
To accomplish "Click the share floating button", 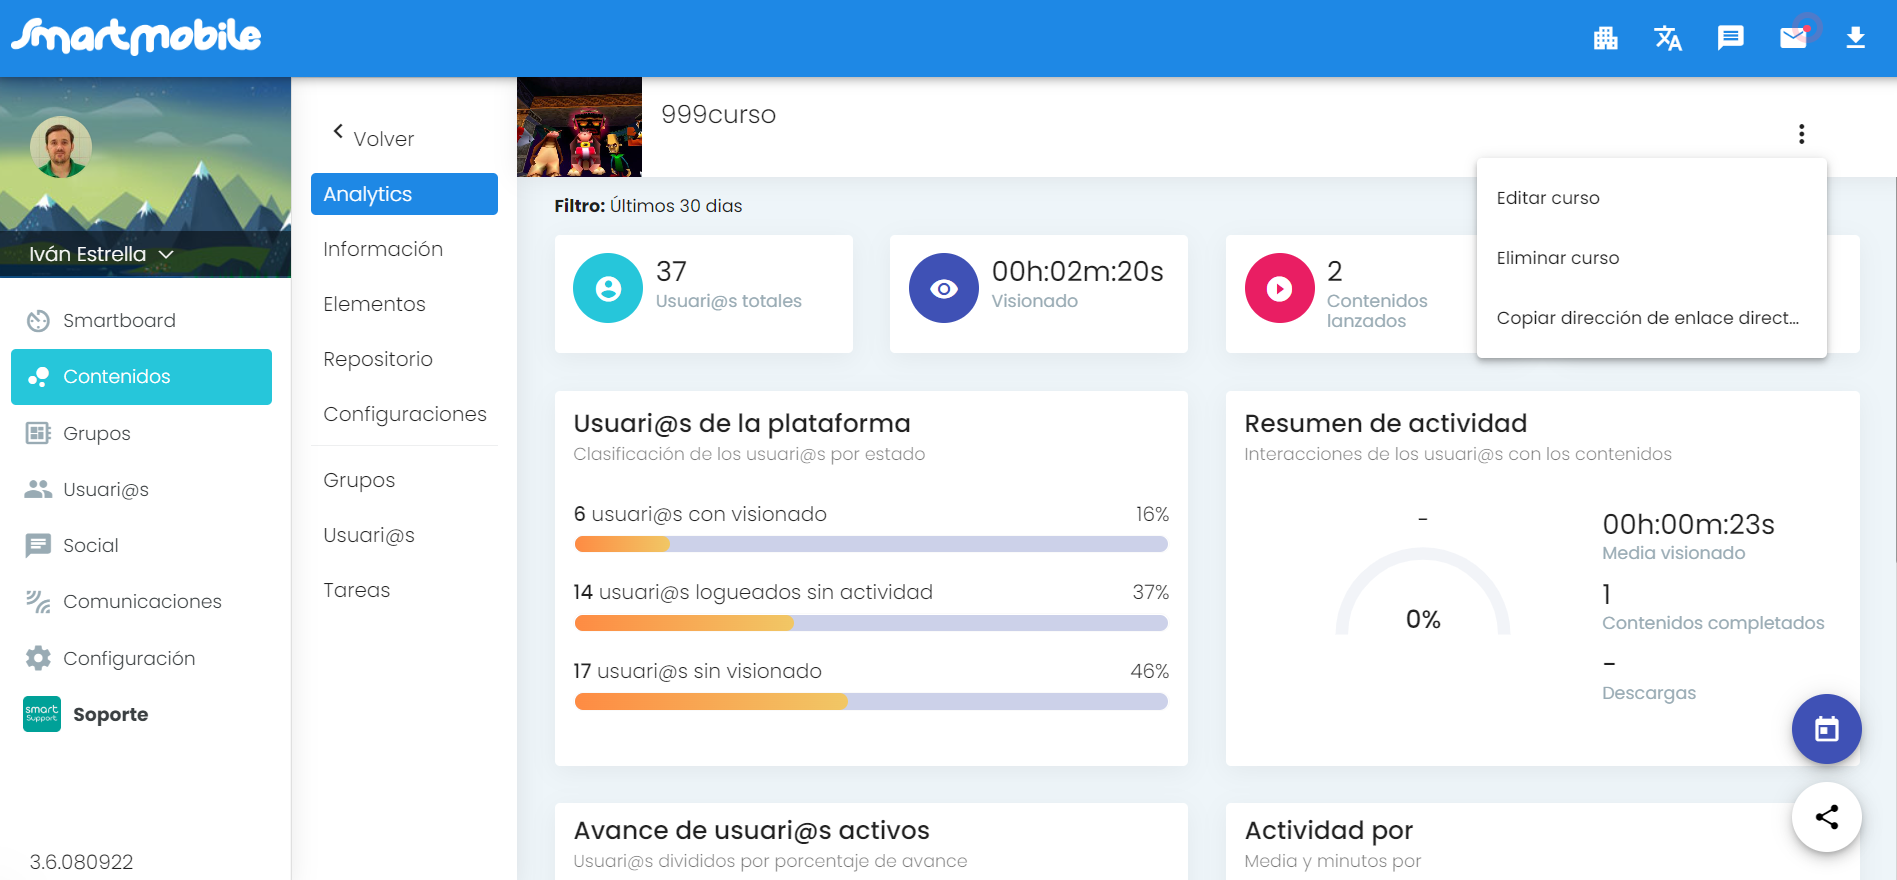I will tap(1826, 817).
